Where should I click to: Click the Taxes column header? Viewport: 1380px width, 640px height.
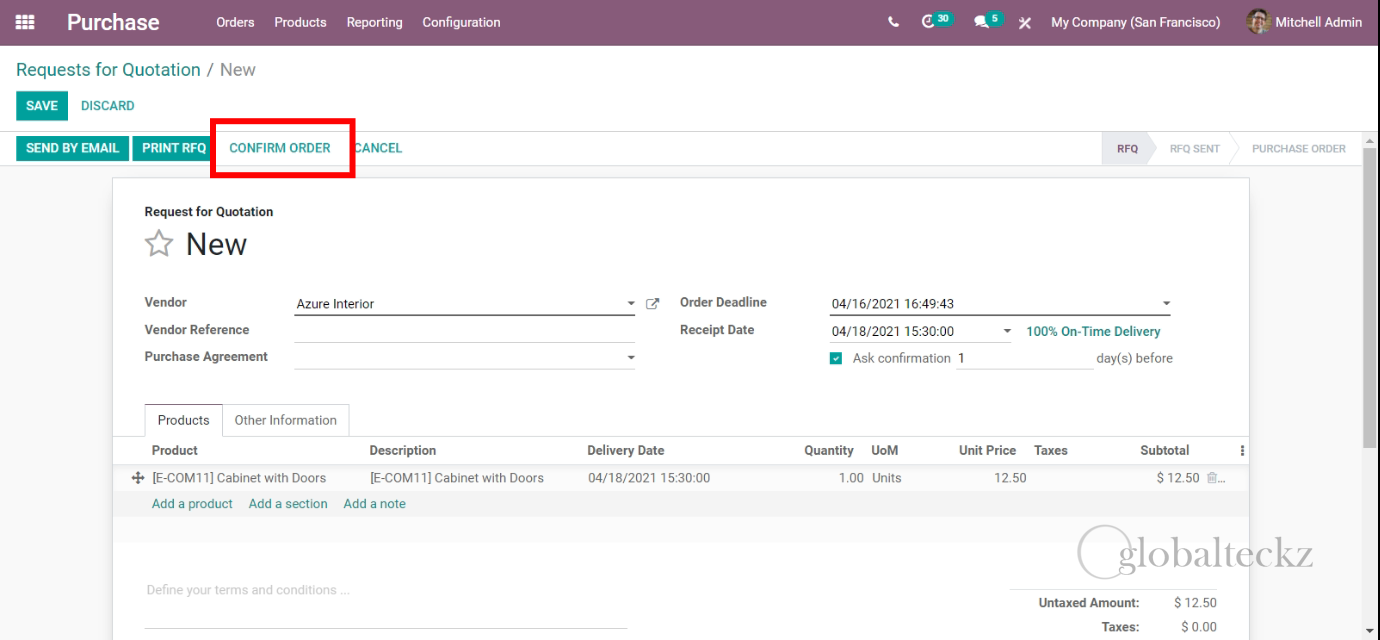pyautogui.click(x=1051, y=451)
